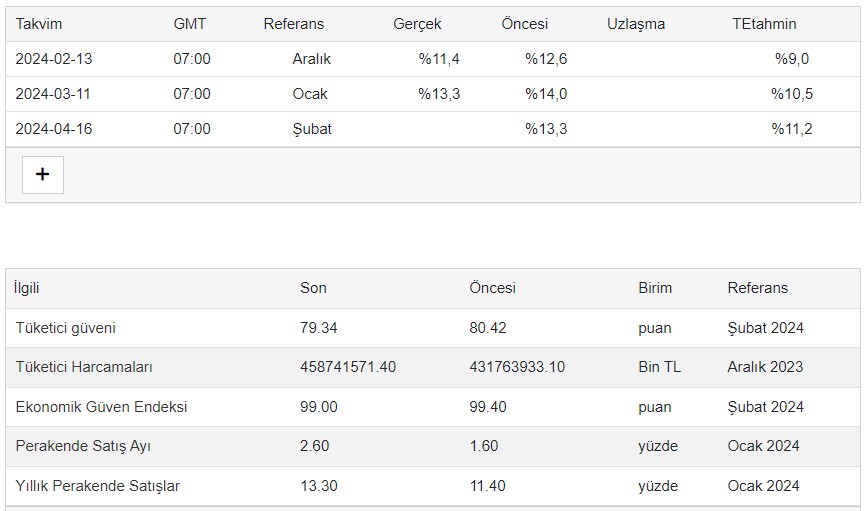
Task: Click the Referans header in the related table
Action: pos(757,288)
